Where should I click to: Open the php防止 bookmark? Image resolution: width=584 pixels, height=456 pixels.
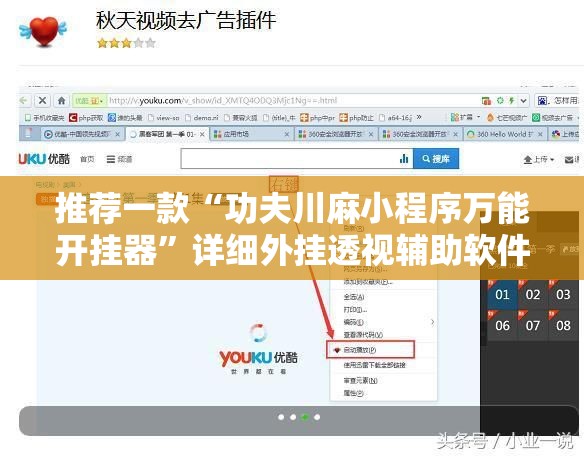(356, 118)
